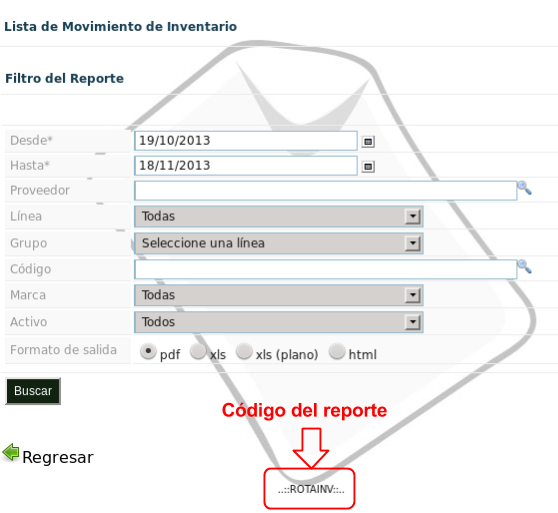Select pdf output format
Image resolution: width=558 pixels, height=513 pixels.
pos(148,351)
